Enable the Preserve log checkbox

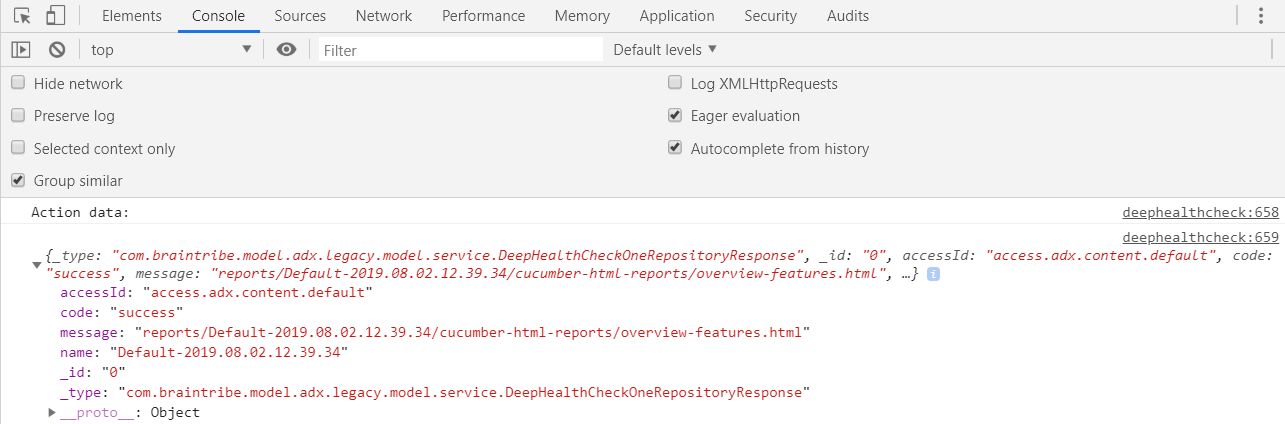point(18,116)
